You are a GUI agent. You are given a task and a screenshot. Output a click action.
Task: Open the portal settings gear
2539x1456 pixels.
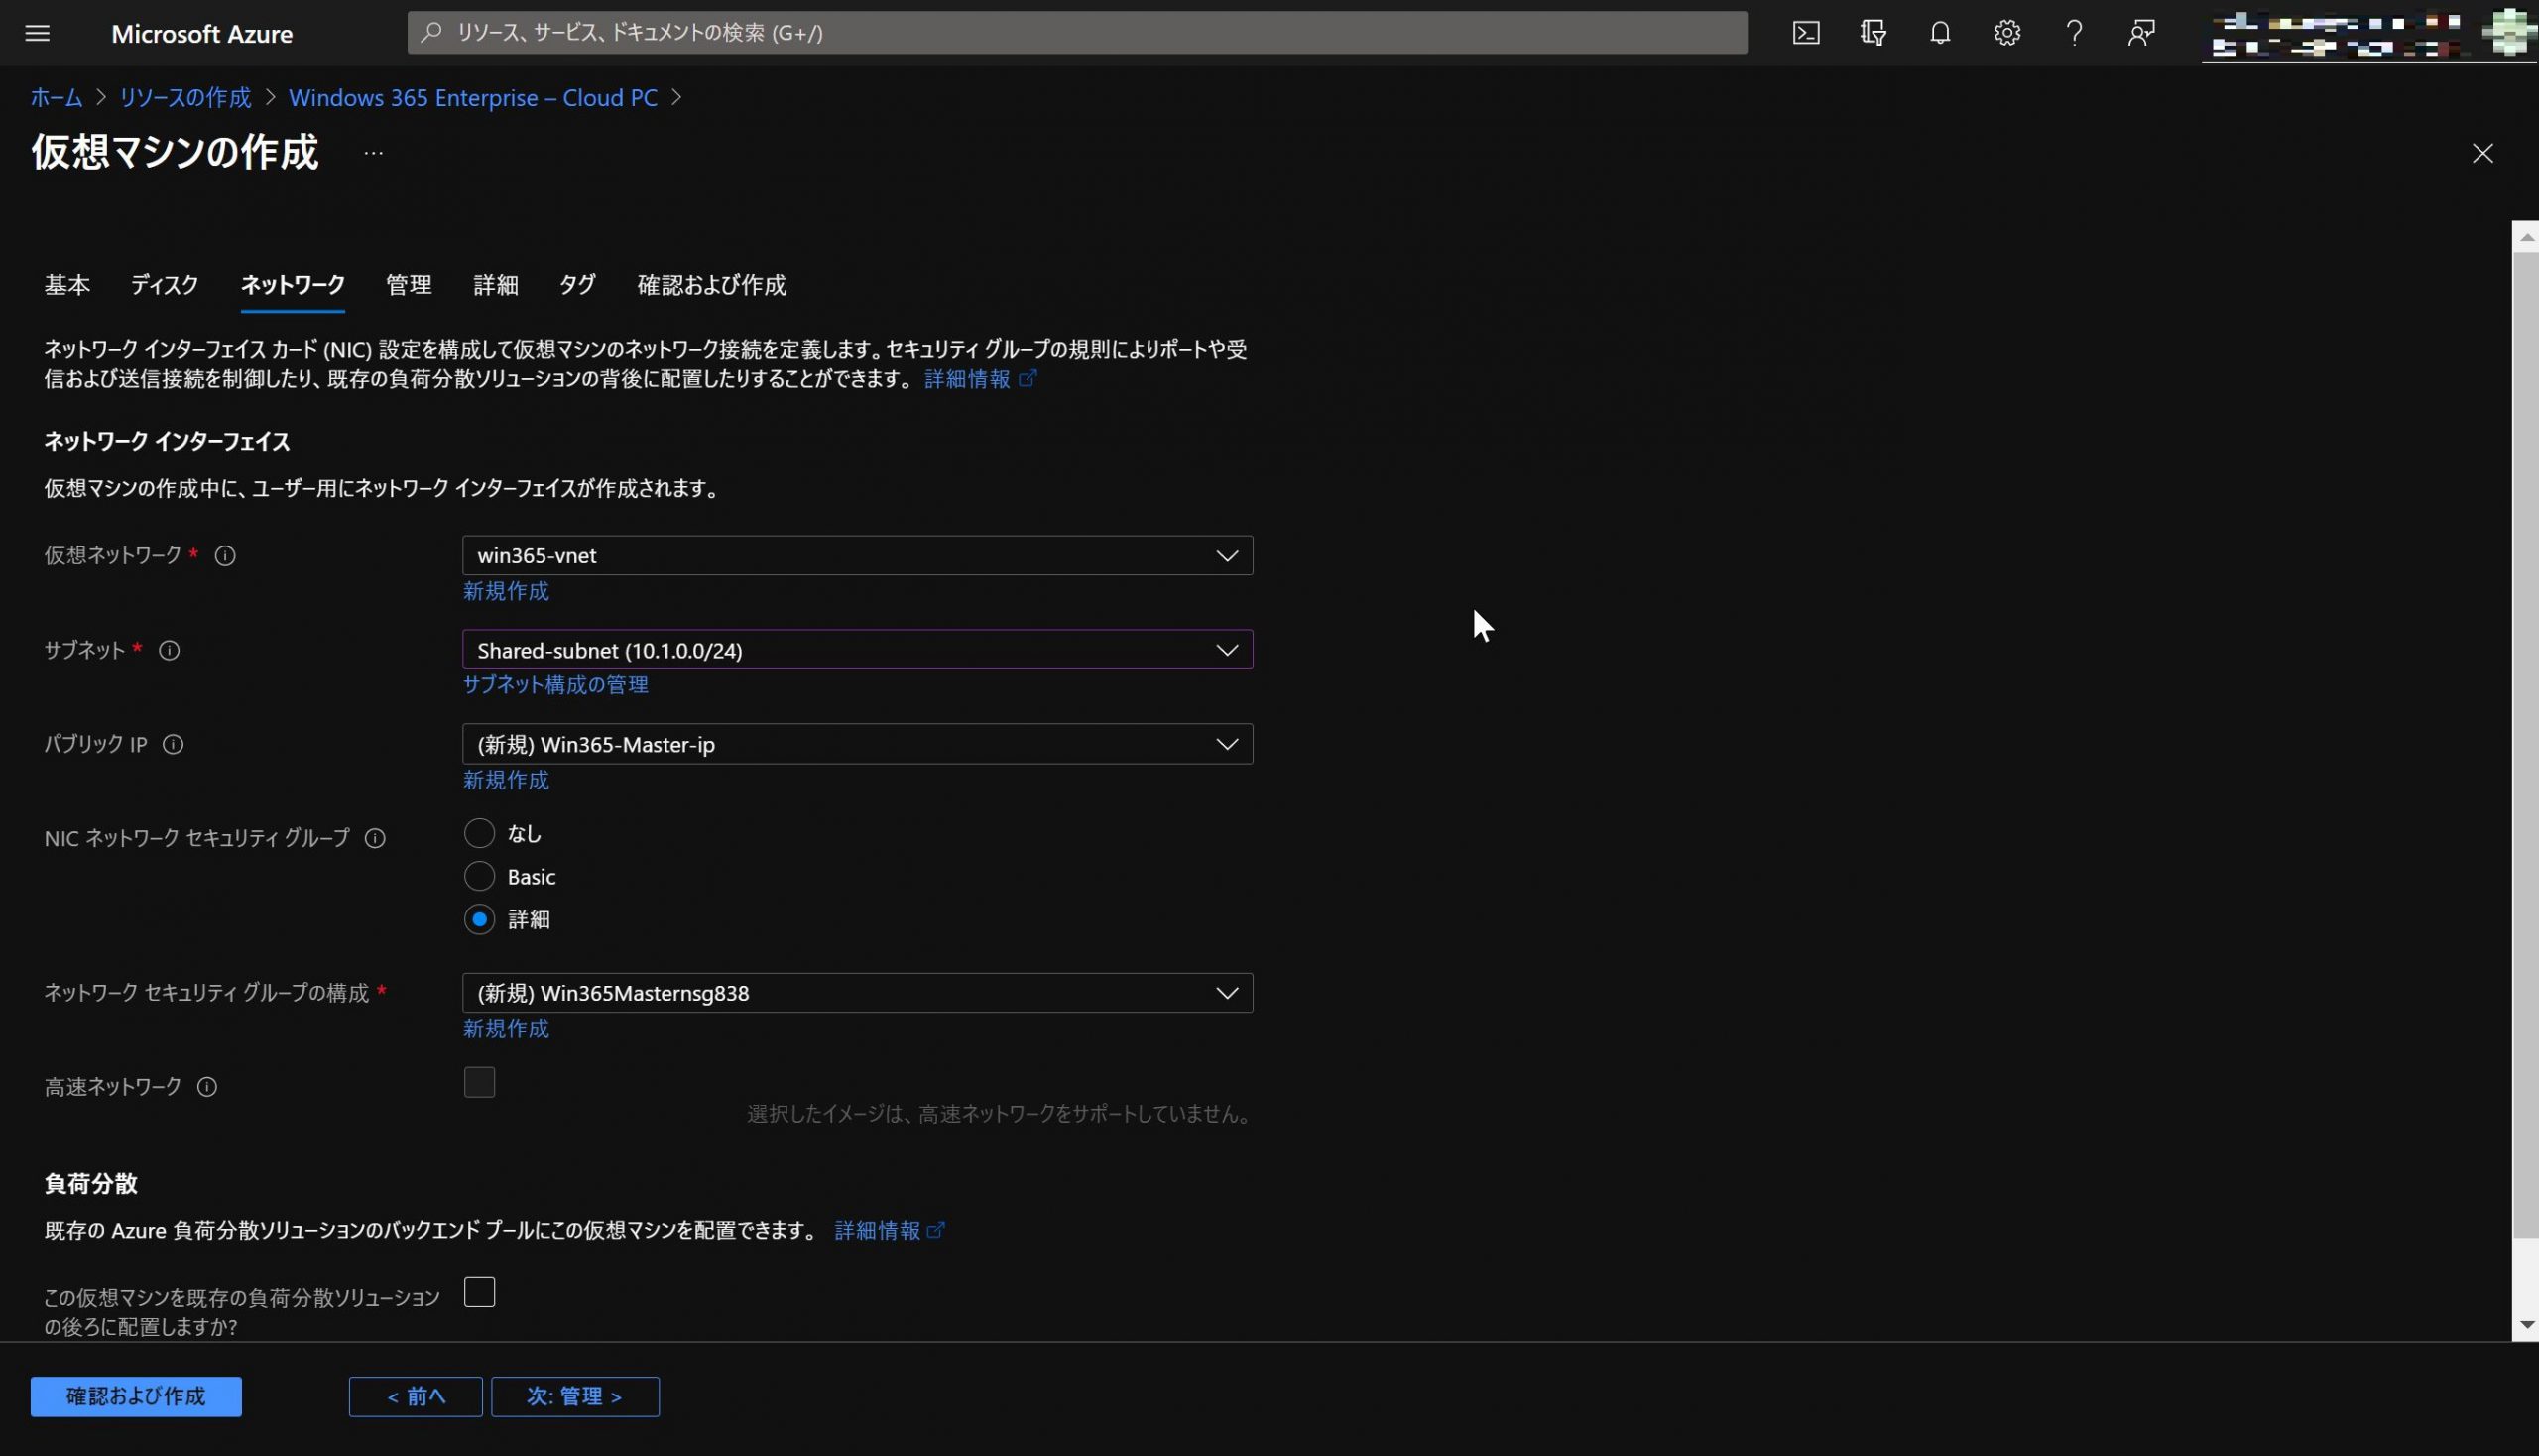click(x=2006, y=33)
